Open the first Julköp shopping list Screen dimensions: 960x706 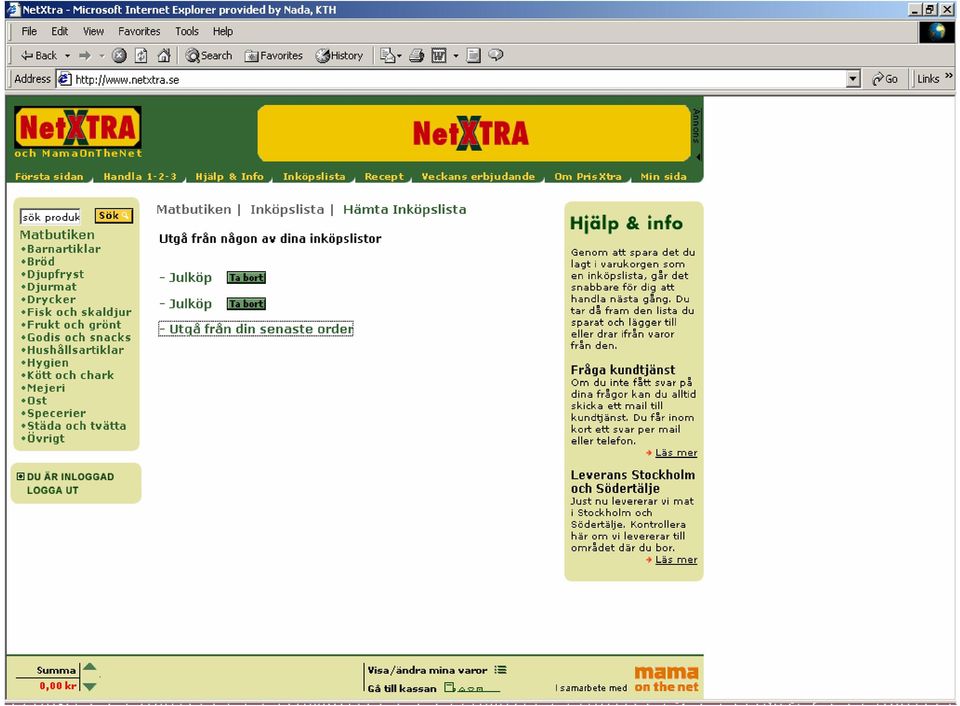coord(190,277)
